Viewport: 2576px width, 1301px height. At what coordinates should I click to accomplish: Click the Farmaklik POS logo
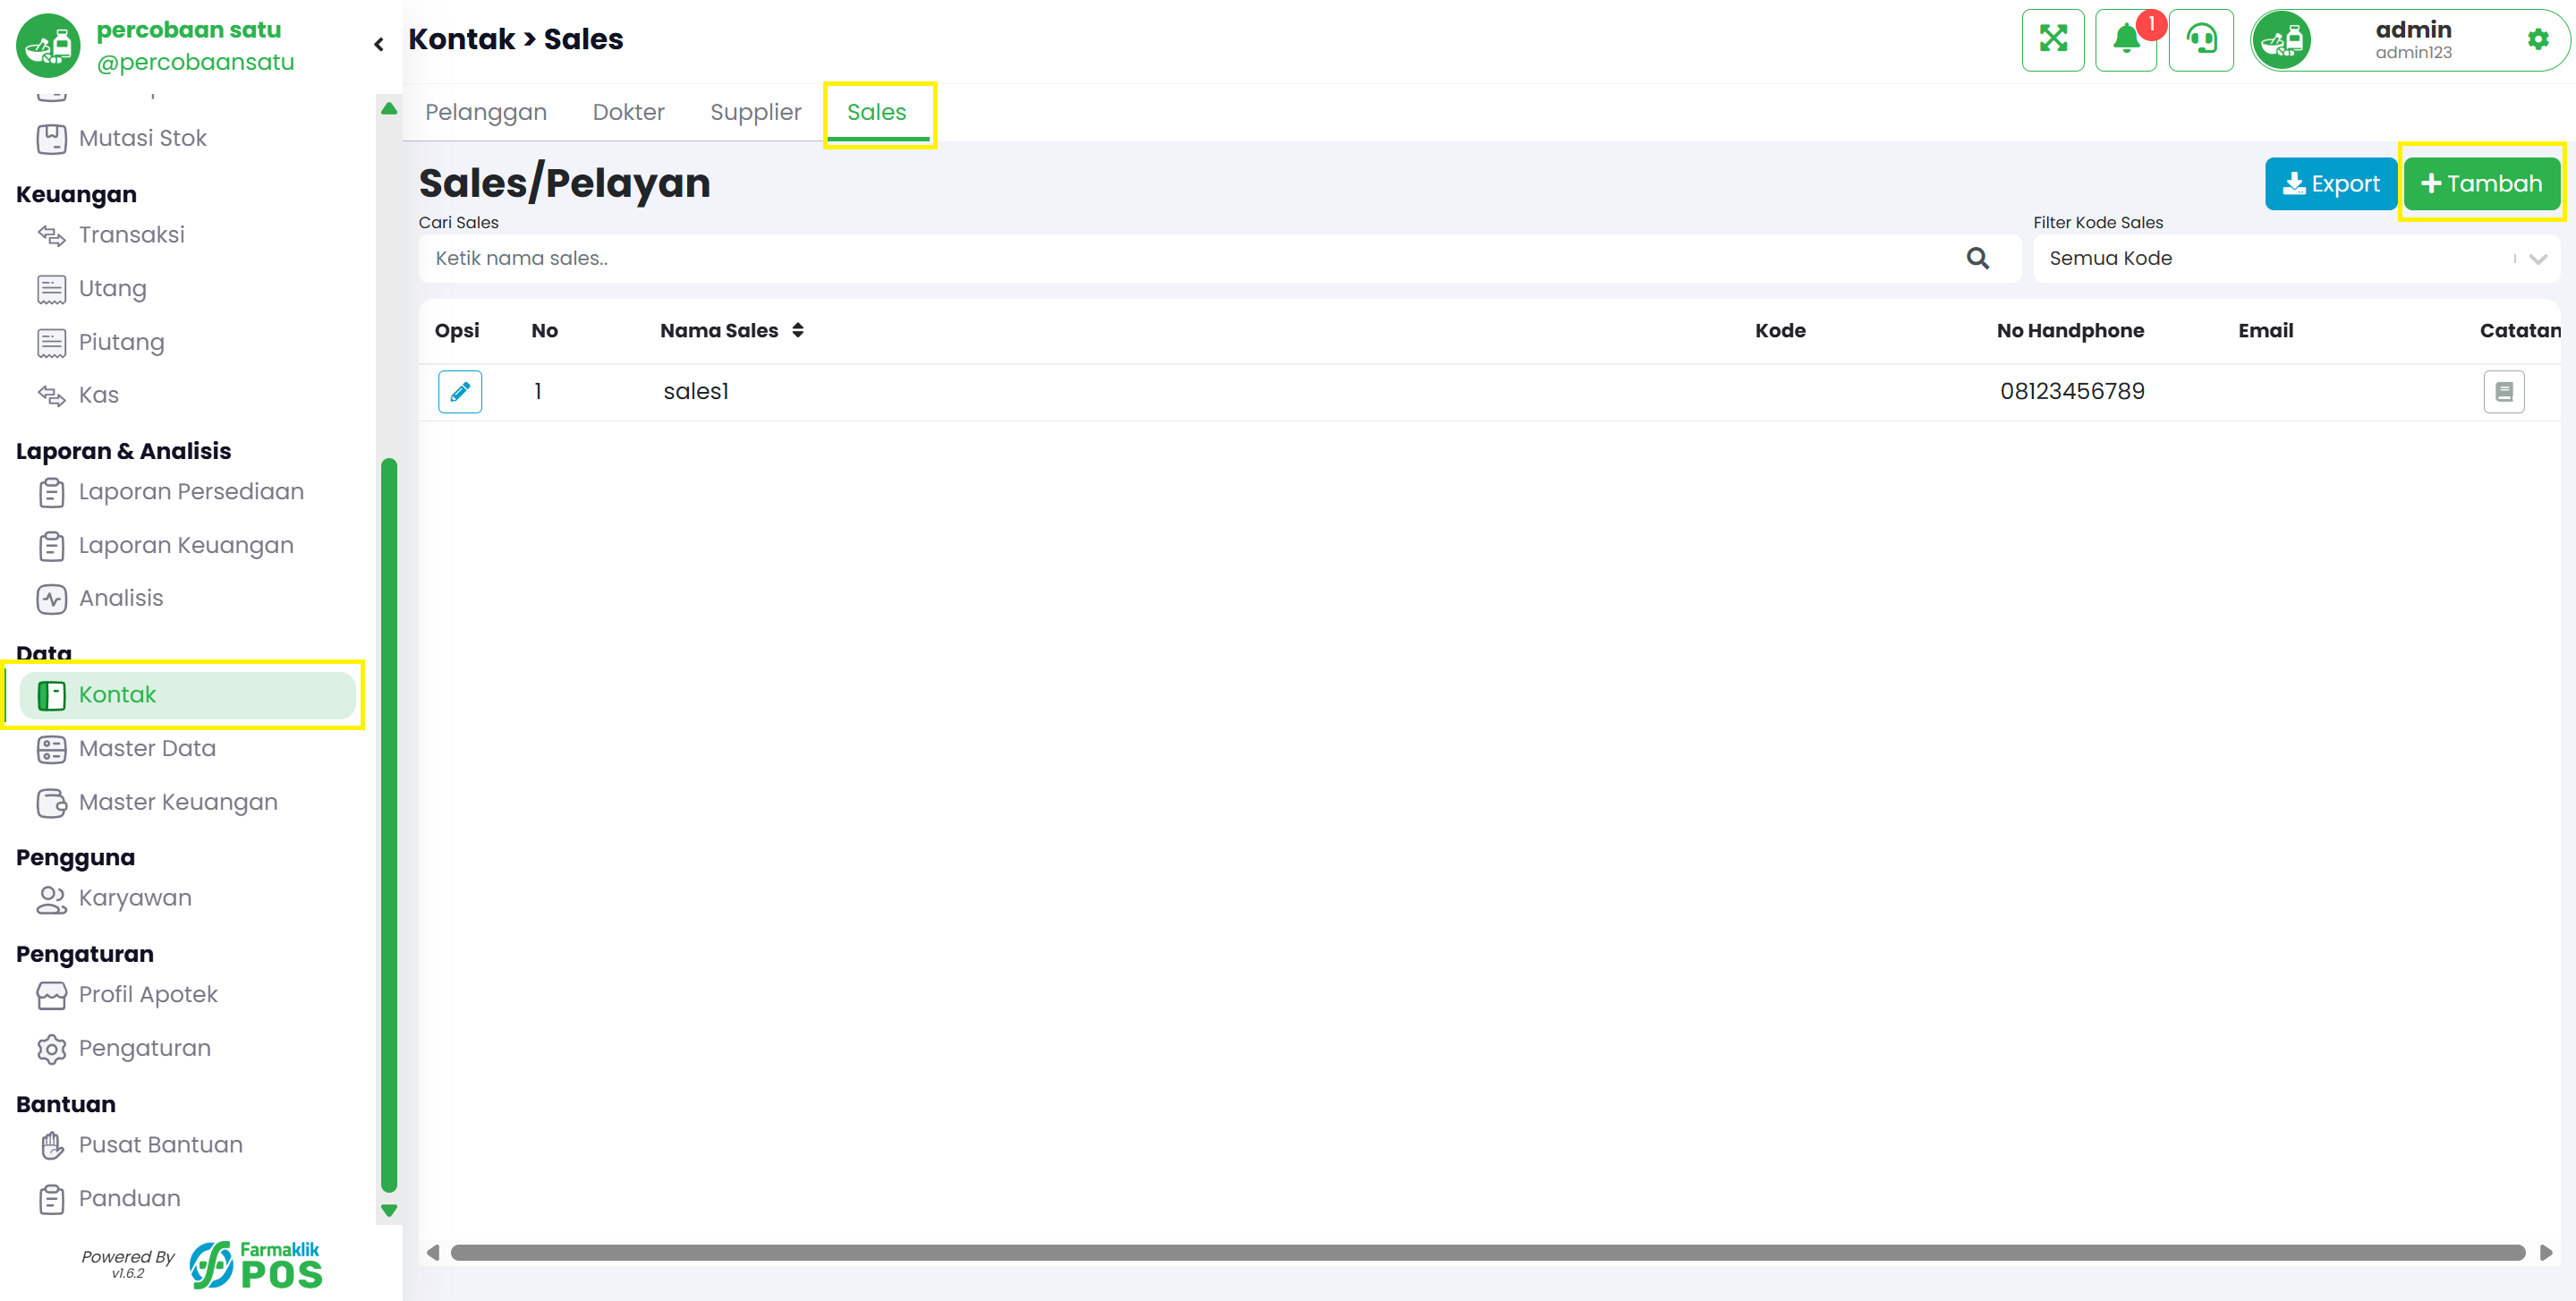pos(256,1264)
